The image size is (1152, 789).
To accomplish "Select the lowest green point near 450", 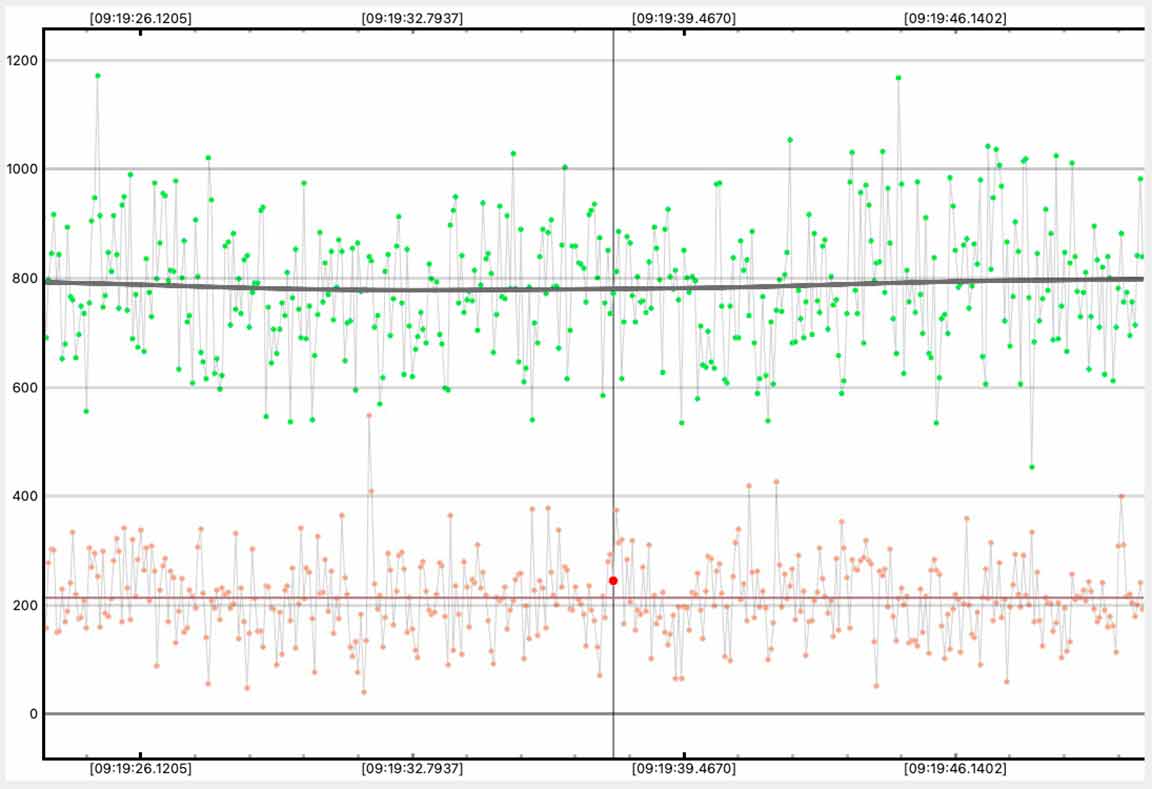I will (x=1031, y=467).
